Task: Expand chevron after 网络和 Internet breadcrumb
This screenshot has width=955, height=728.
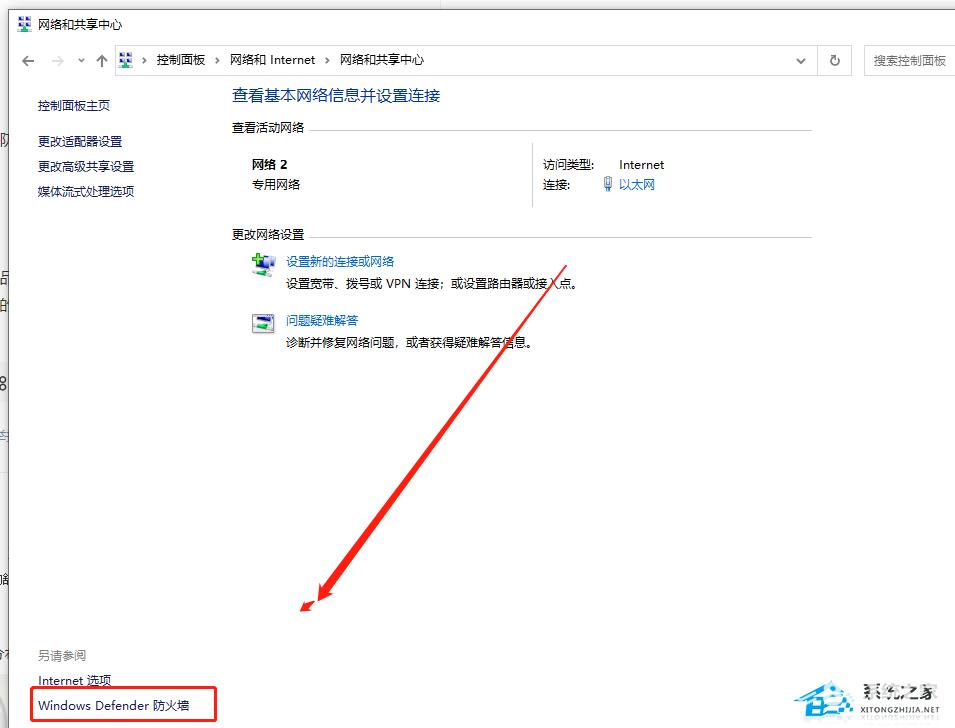Action: point(327,60)
